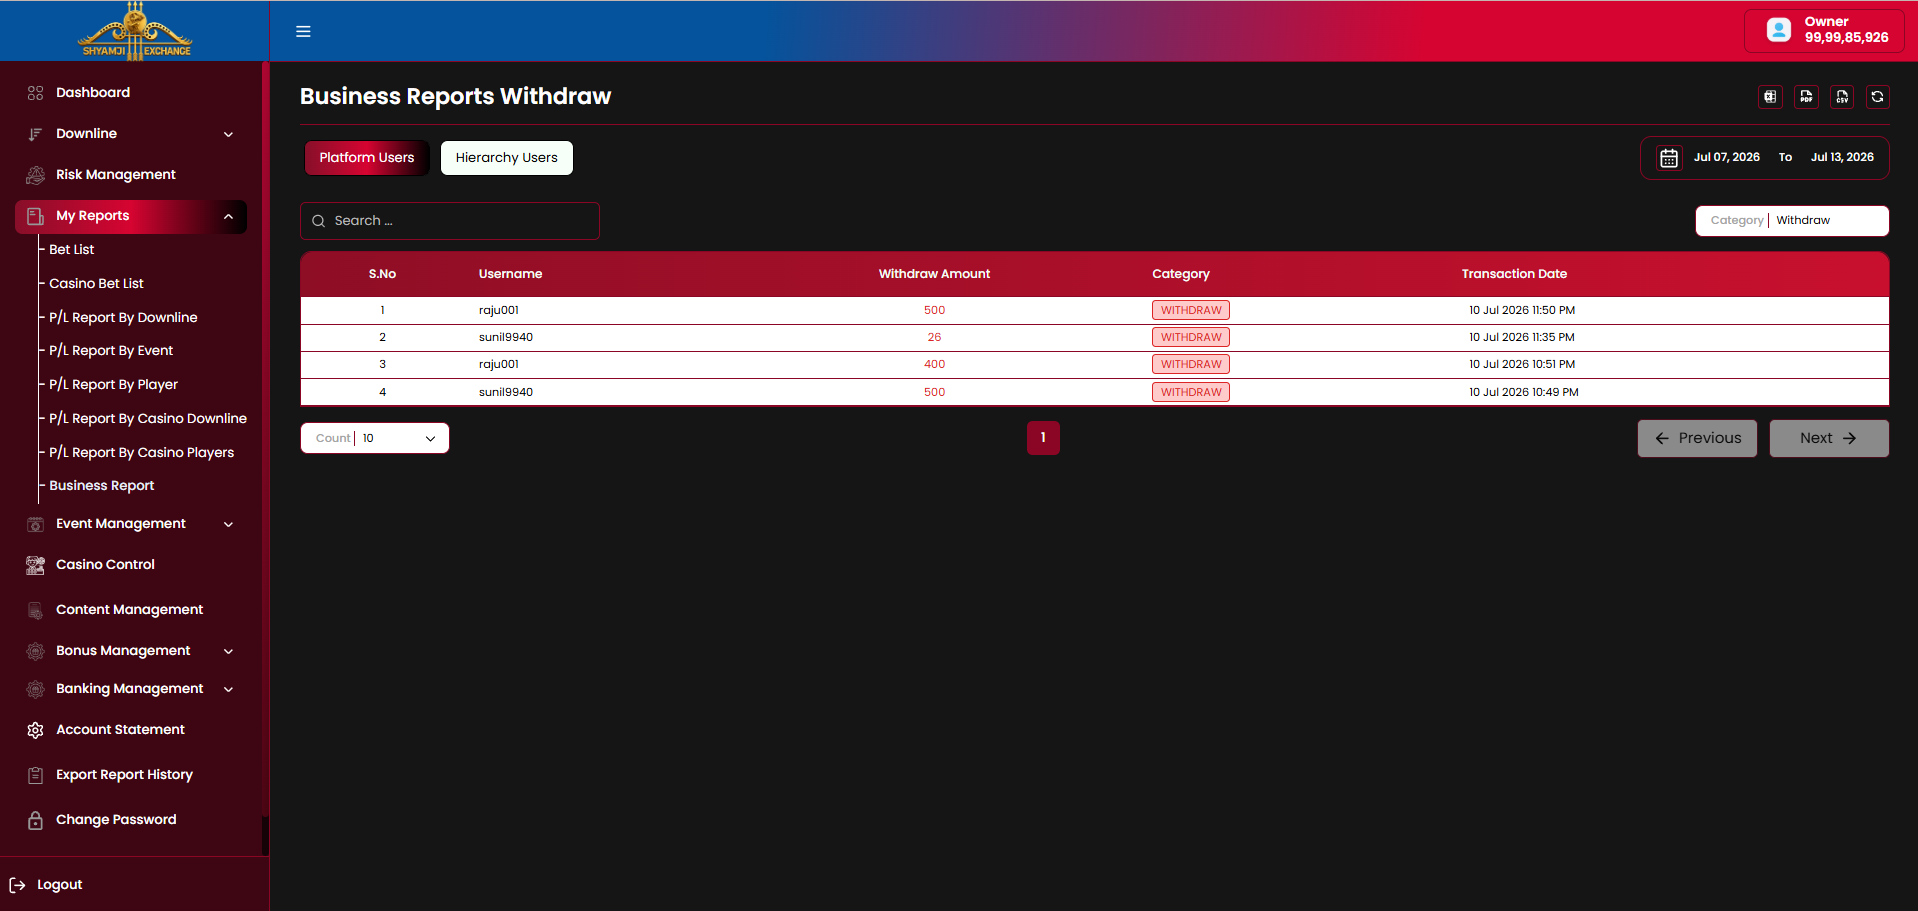The width and height of the screenshot is (1918, 911).
Task: Click the Previous page button
Action: 1697,438
